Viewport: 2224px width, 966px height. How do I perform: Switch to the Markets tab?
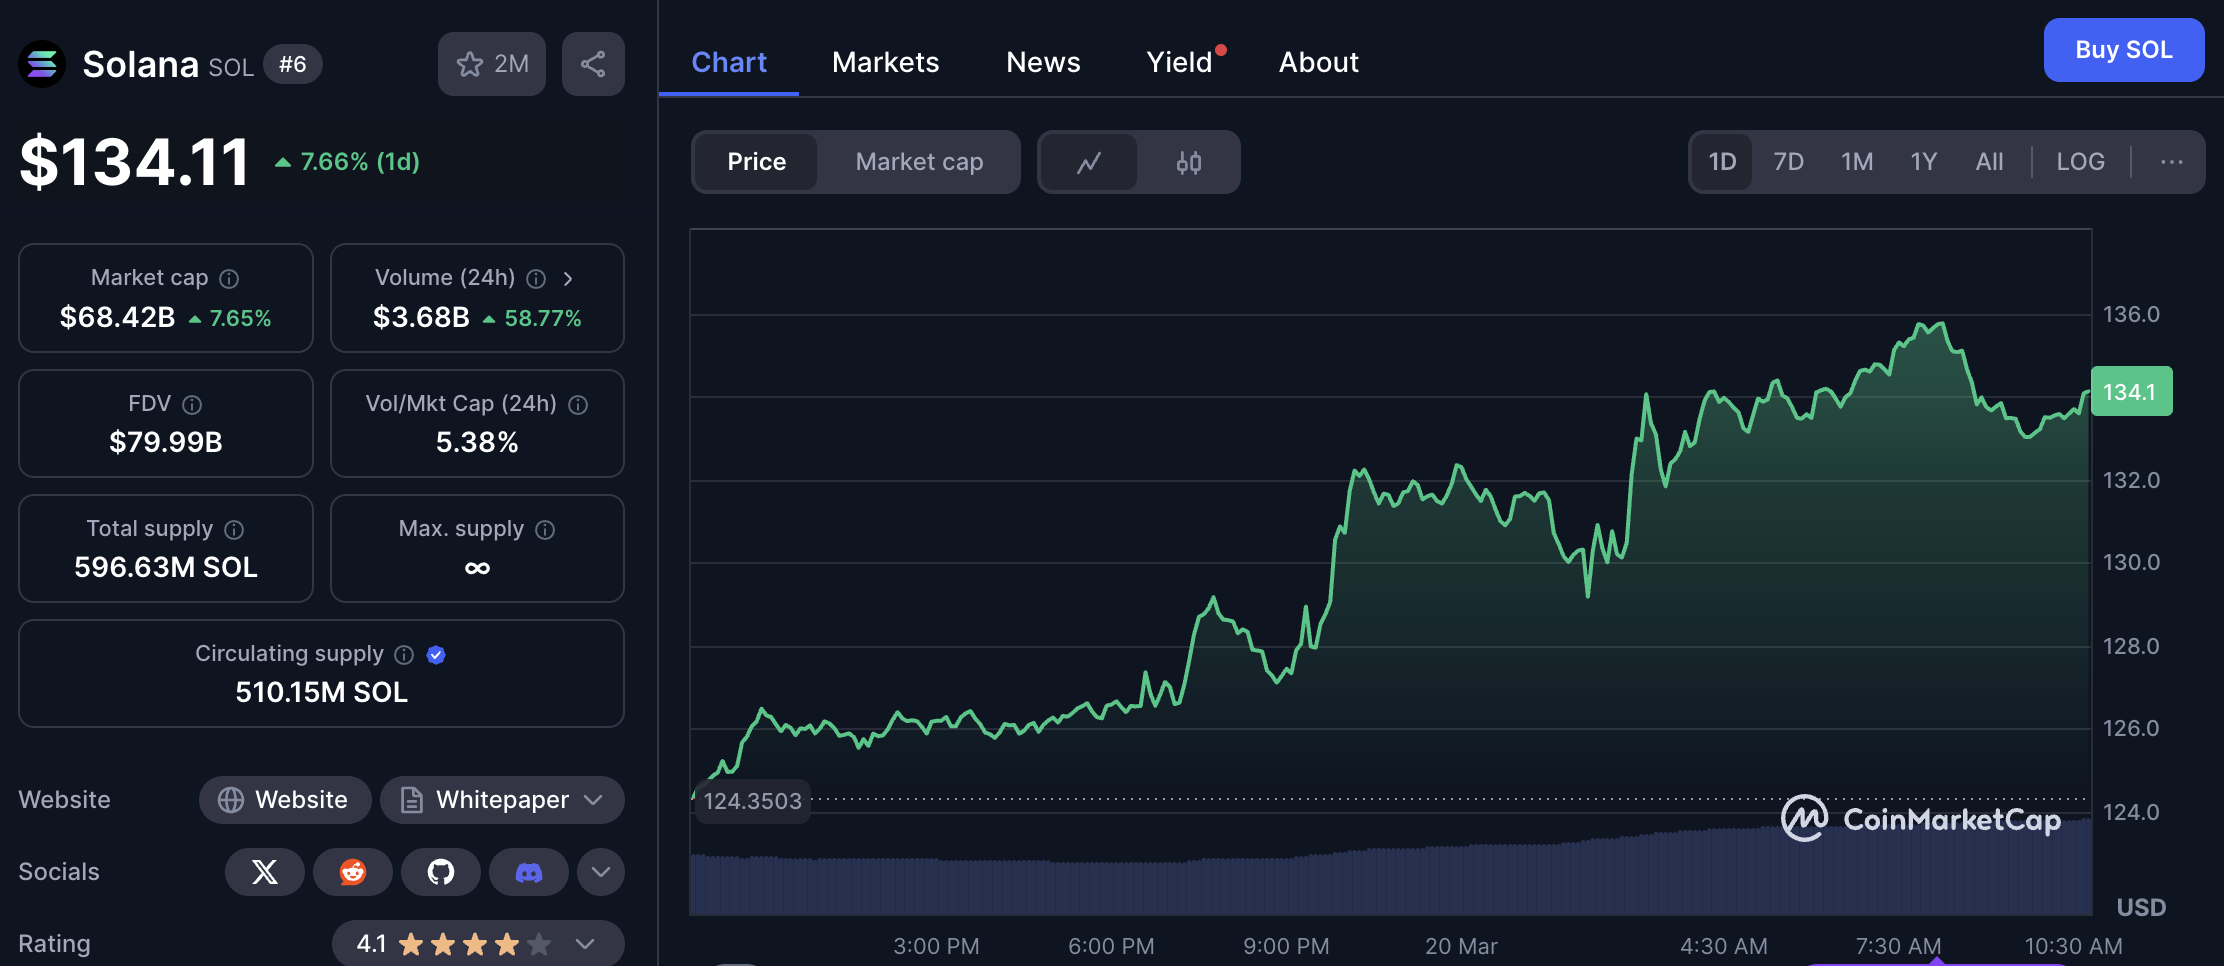tap(885, 62)
